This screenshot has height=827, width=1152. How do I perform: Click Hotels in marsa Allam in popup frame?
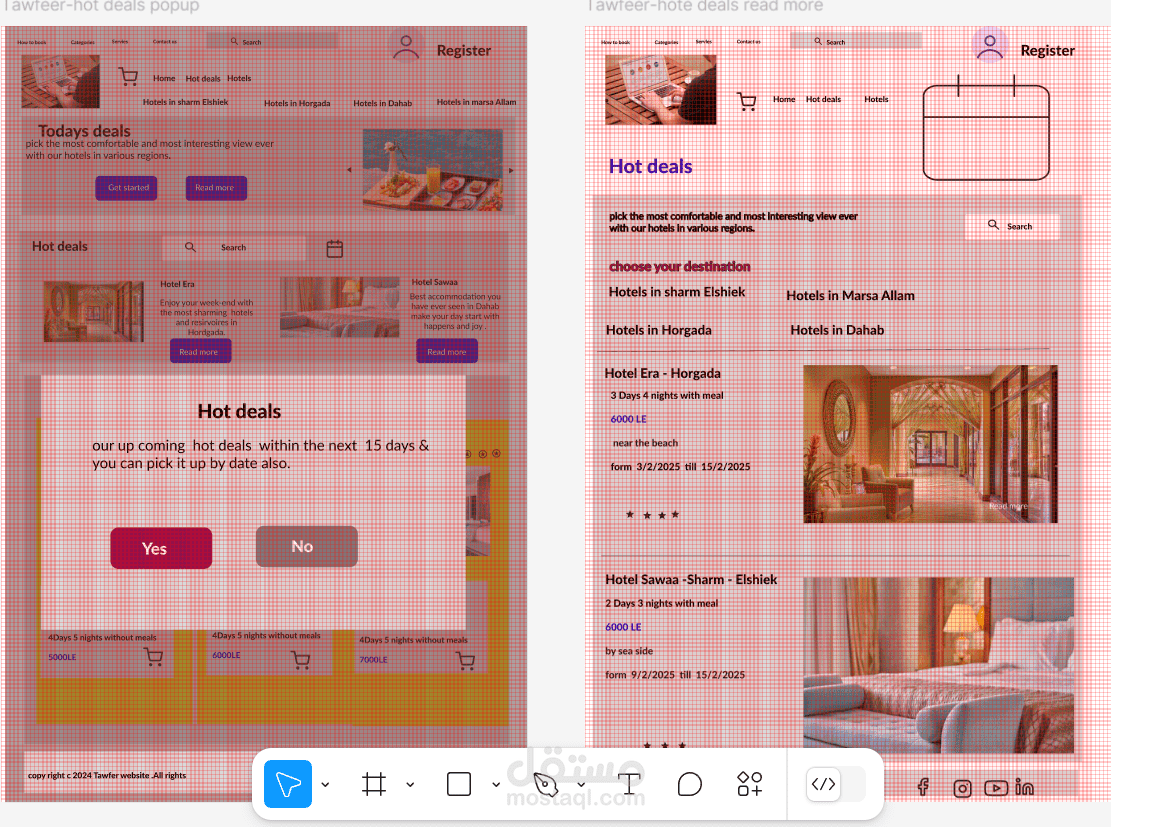pyautogui.click(x=476, y=102)
